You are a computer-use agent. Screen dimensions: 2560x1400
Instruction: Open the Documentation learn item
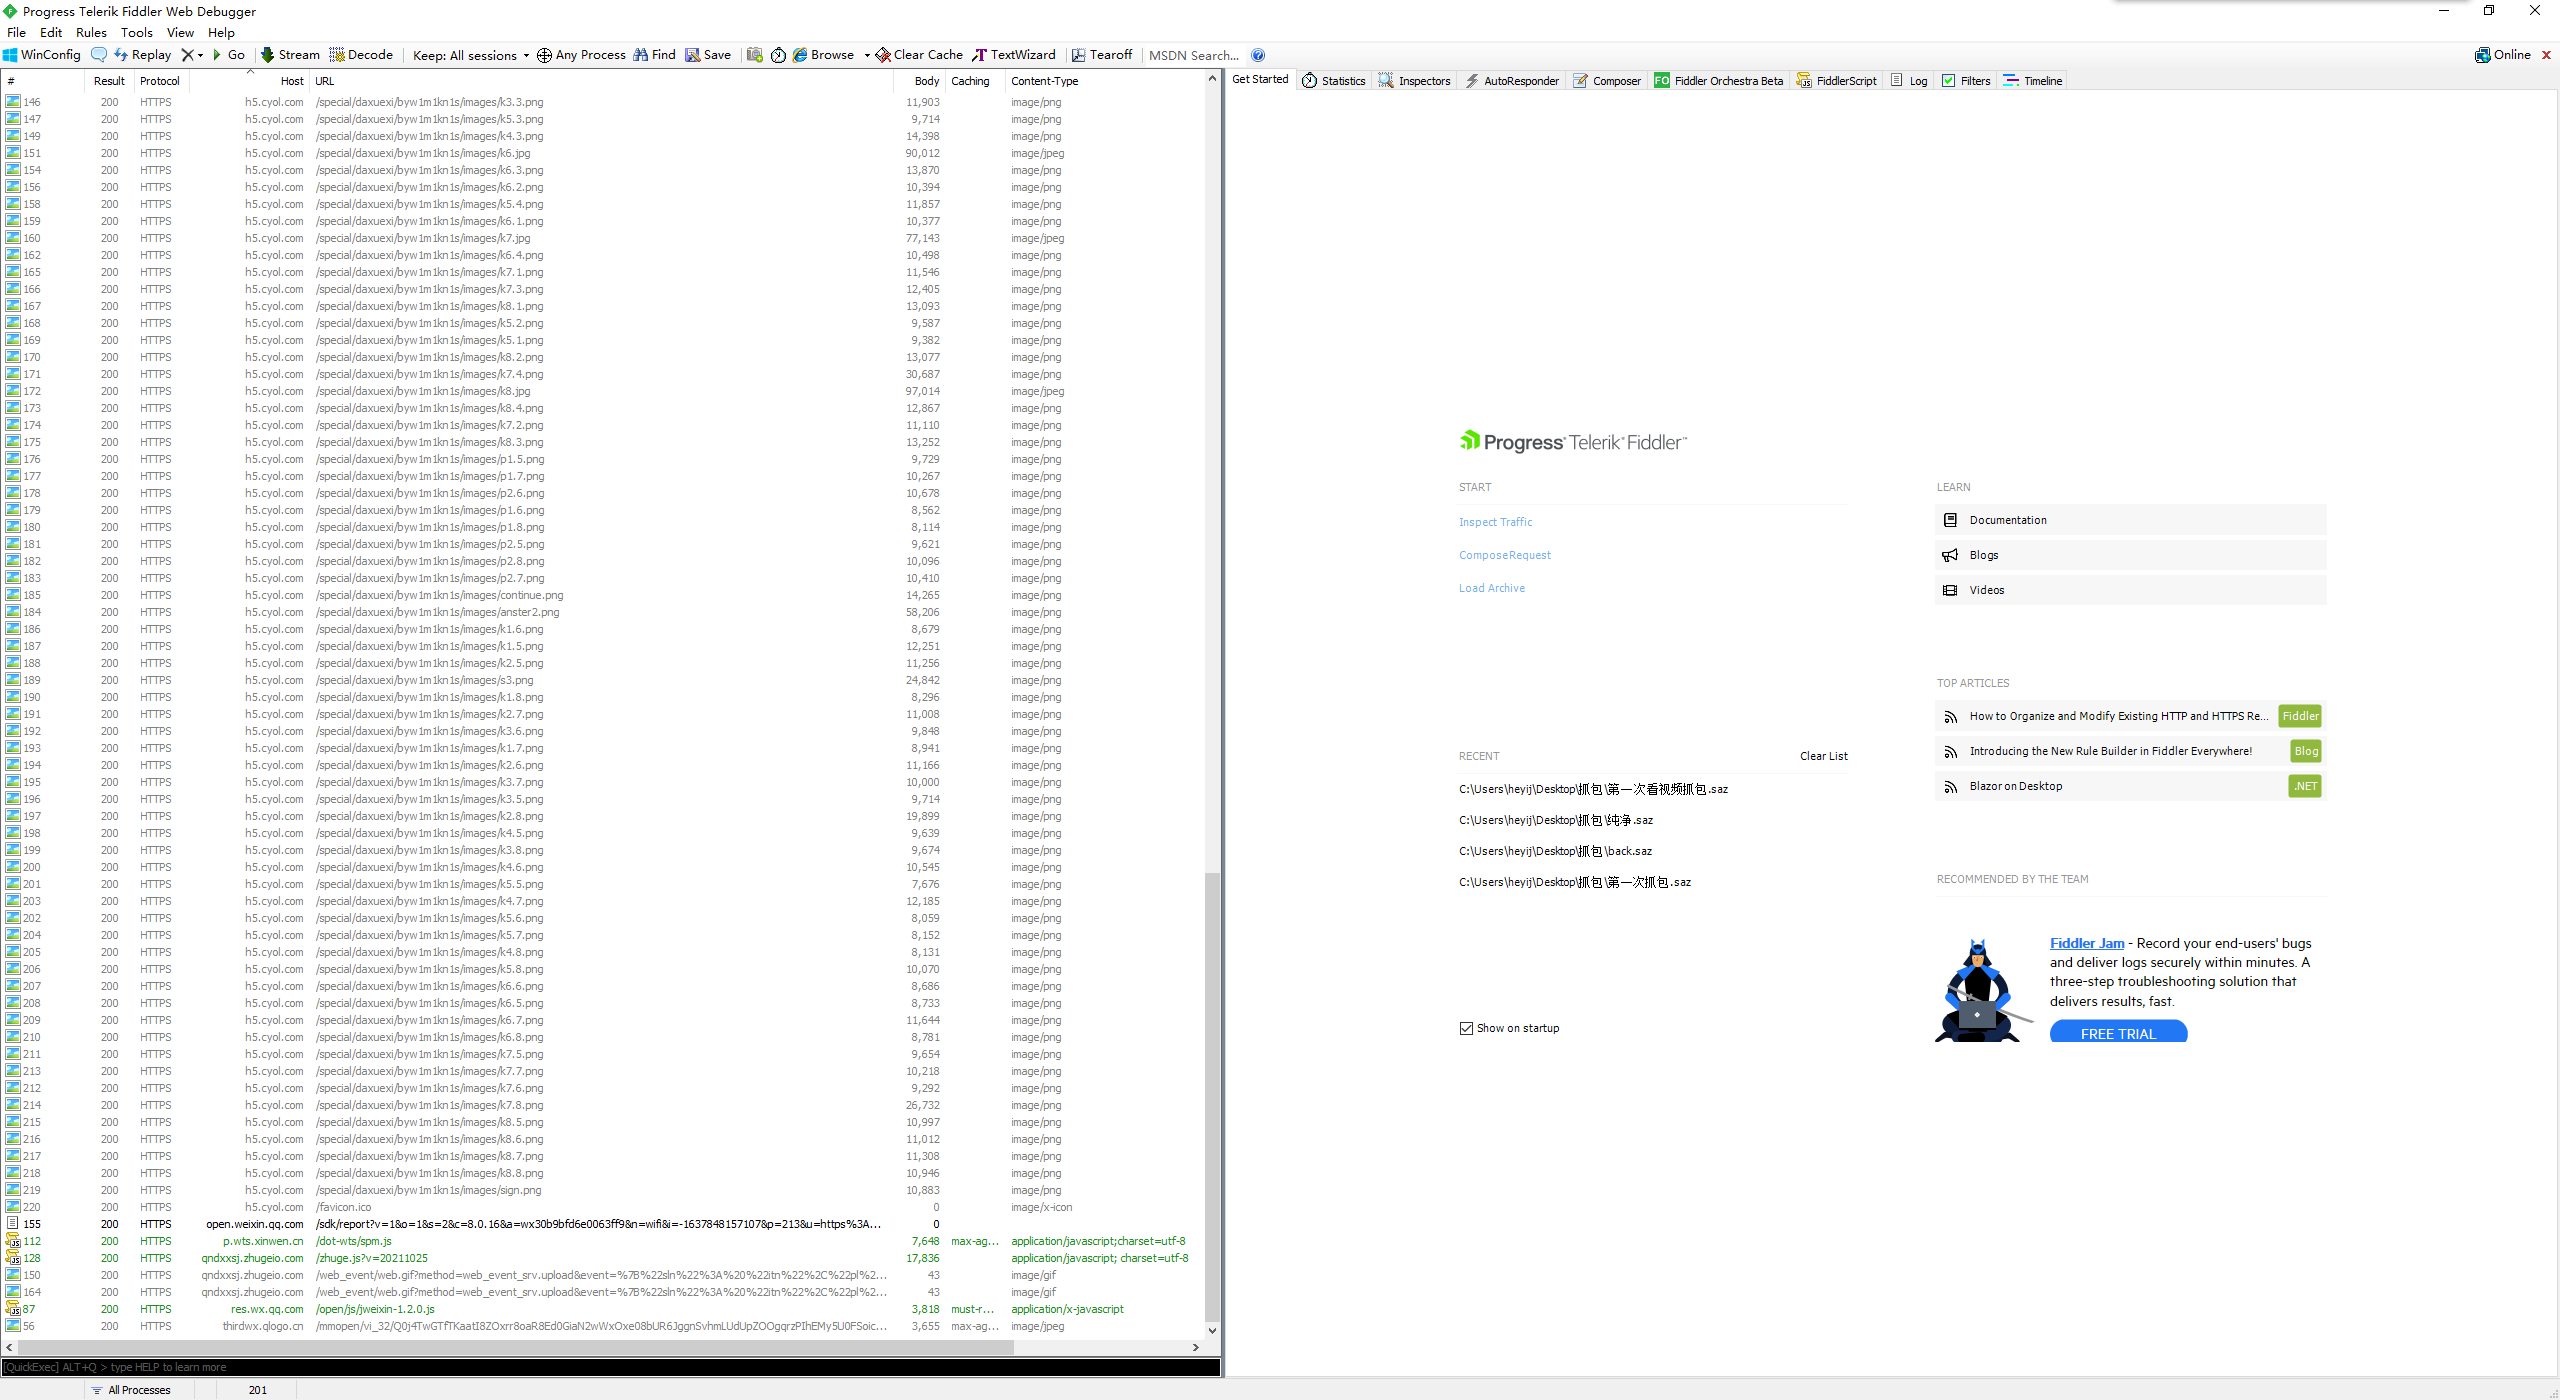point(2130,520)
